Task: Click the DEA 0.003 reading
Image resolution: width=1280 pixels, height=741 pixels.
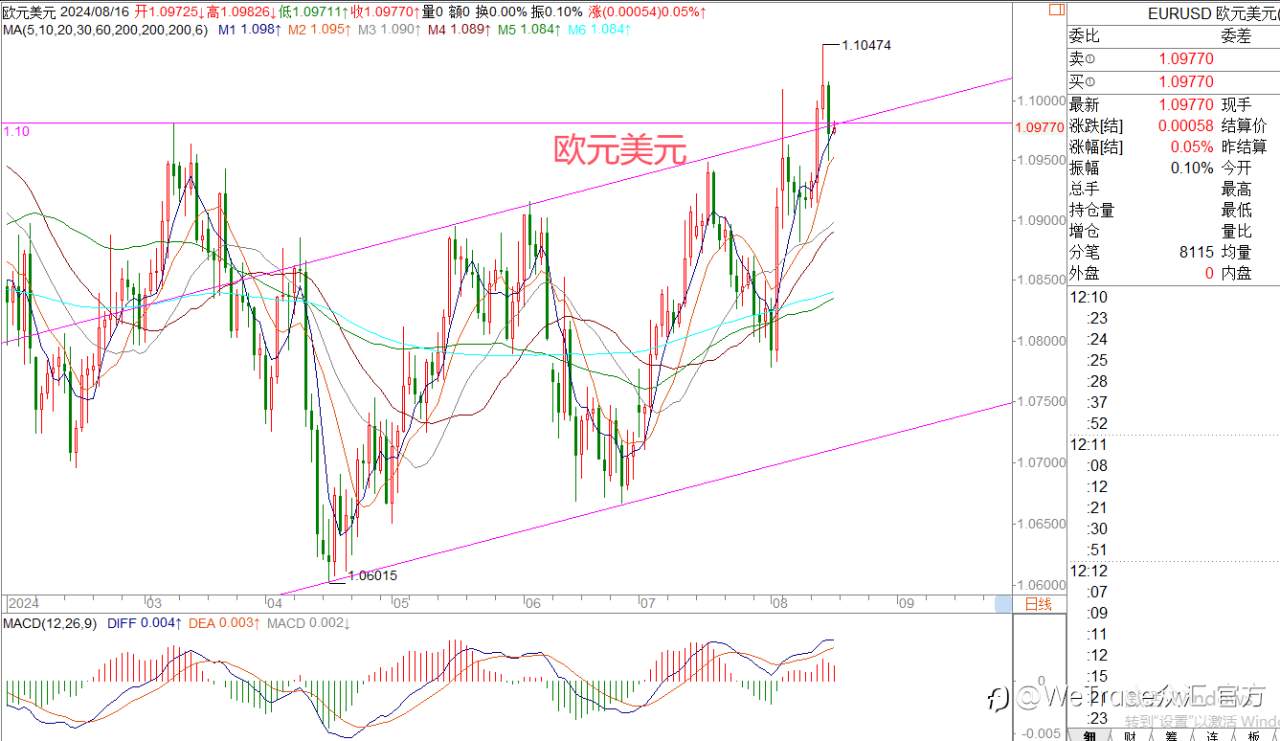Action: (x=224, y=624)
